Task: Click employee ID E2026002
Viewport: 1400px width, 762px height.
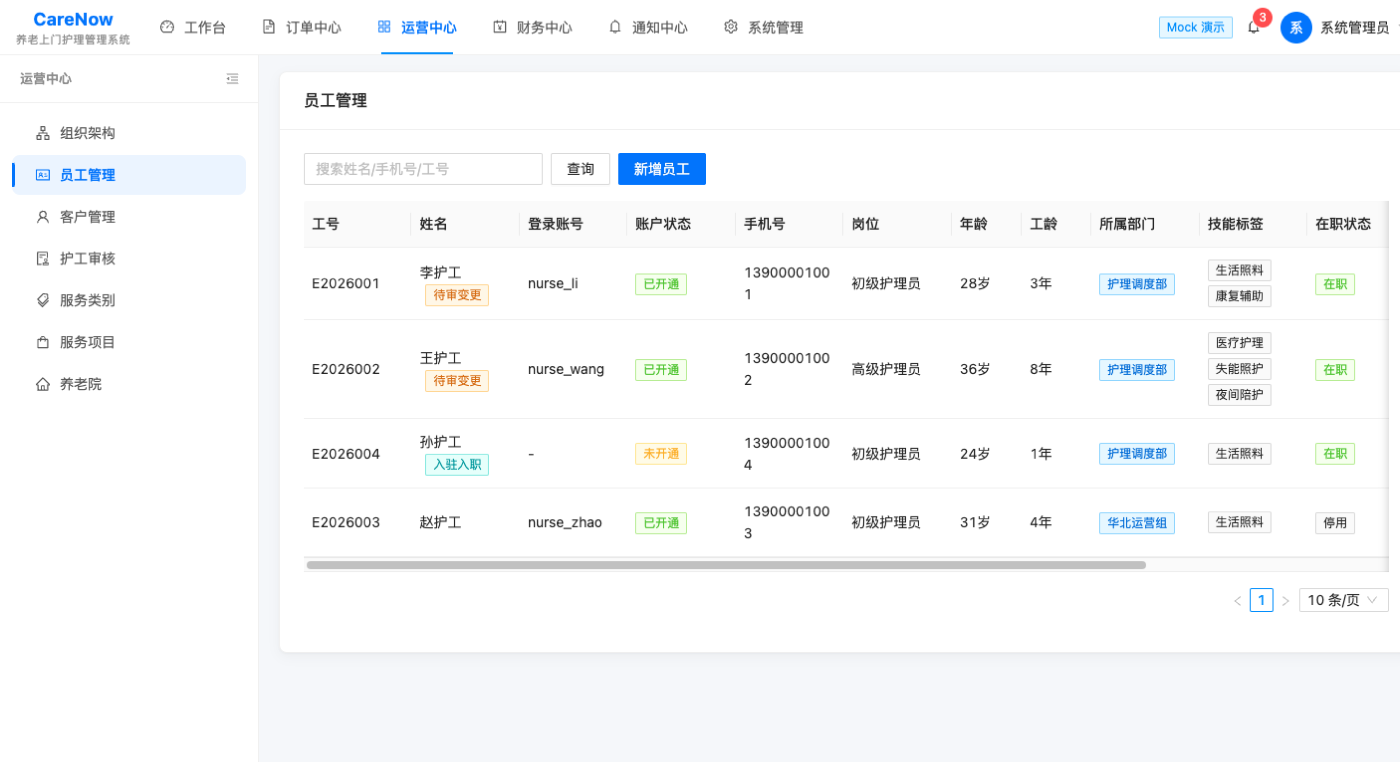Action: tap(346, 369)
